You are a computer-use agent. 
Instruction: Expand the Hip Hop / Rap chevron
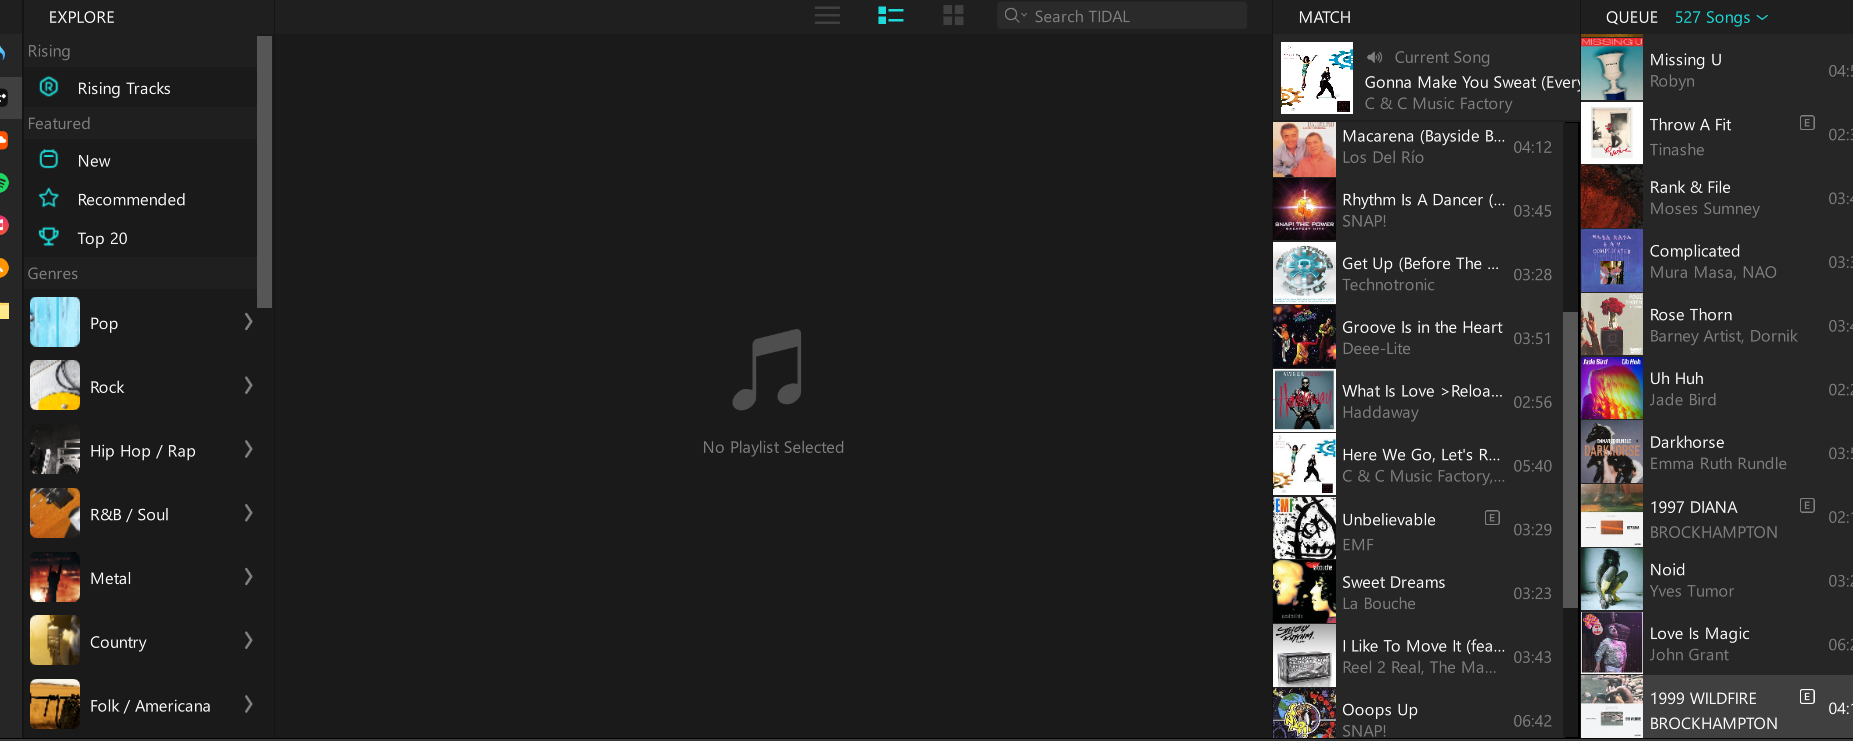[248, 450]
